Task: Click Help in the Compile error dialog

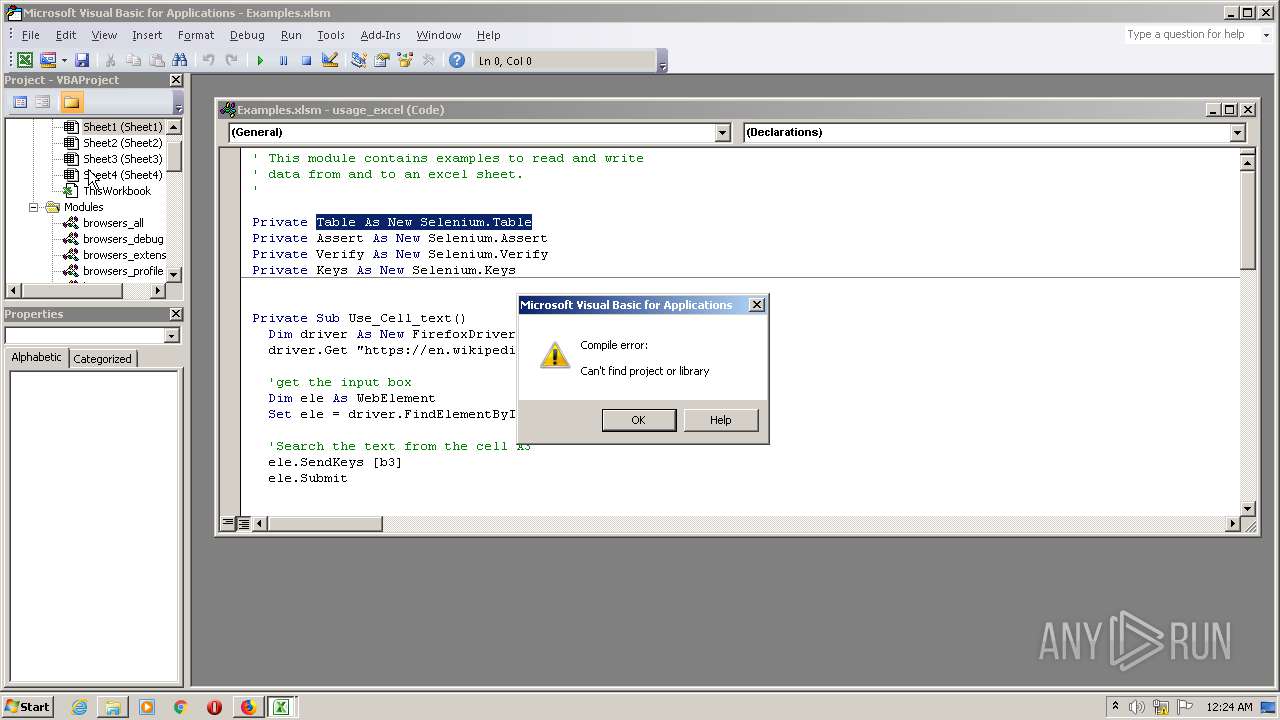Action: [720, 420]
